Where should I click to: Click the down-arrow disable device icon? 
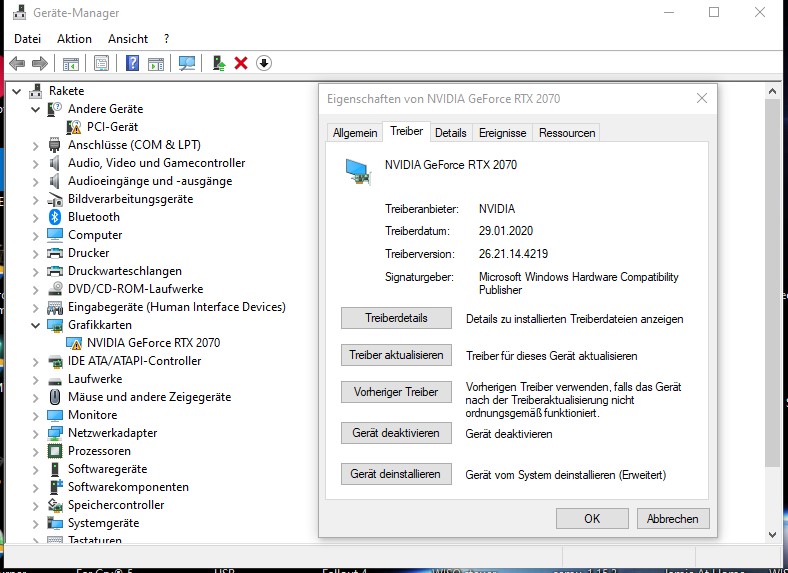(264, 63)
